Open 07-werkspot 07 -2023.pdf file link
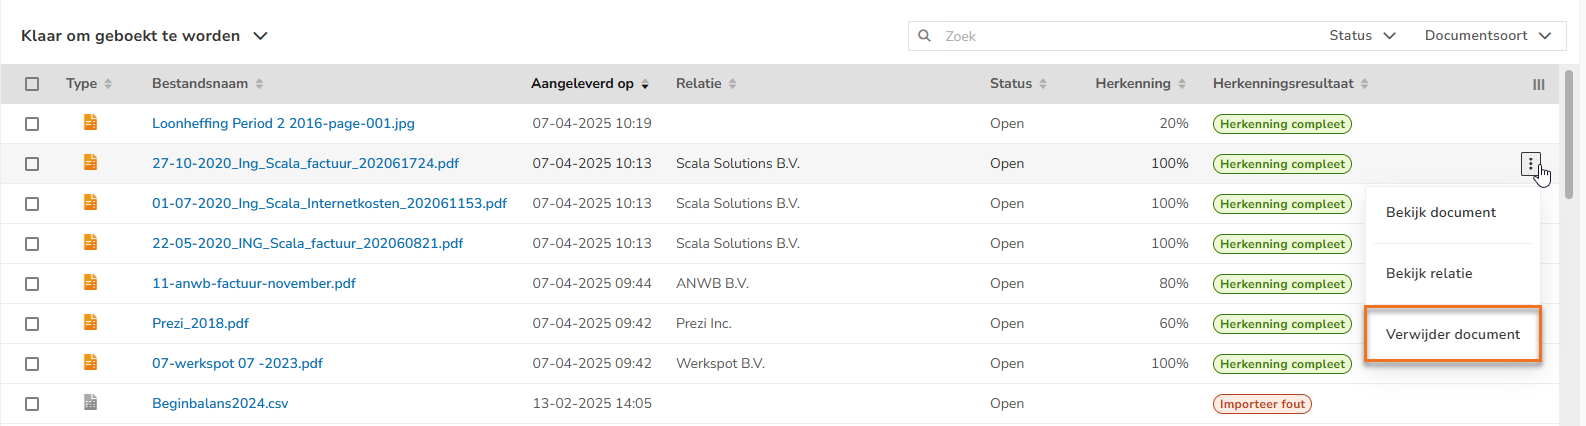The width and height of the screenshot is (1586, 426). pos(237,363)
